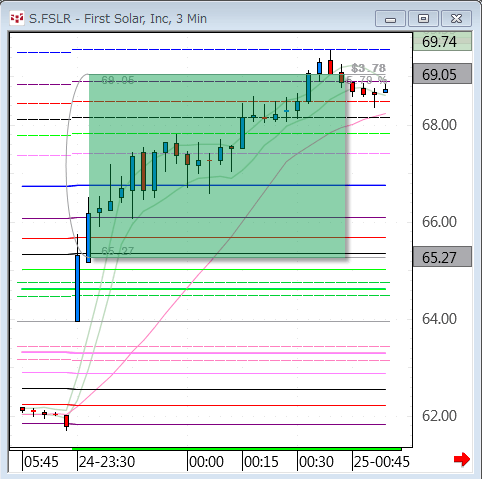
Task: Click the $3.78 measurement label
Action: 368,68
